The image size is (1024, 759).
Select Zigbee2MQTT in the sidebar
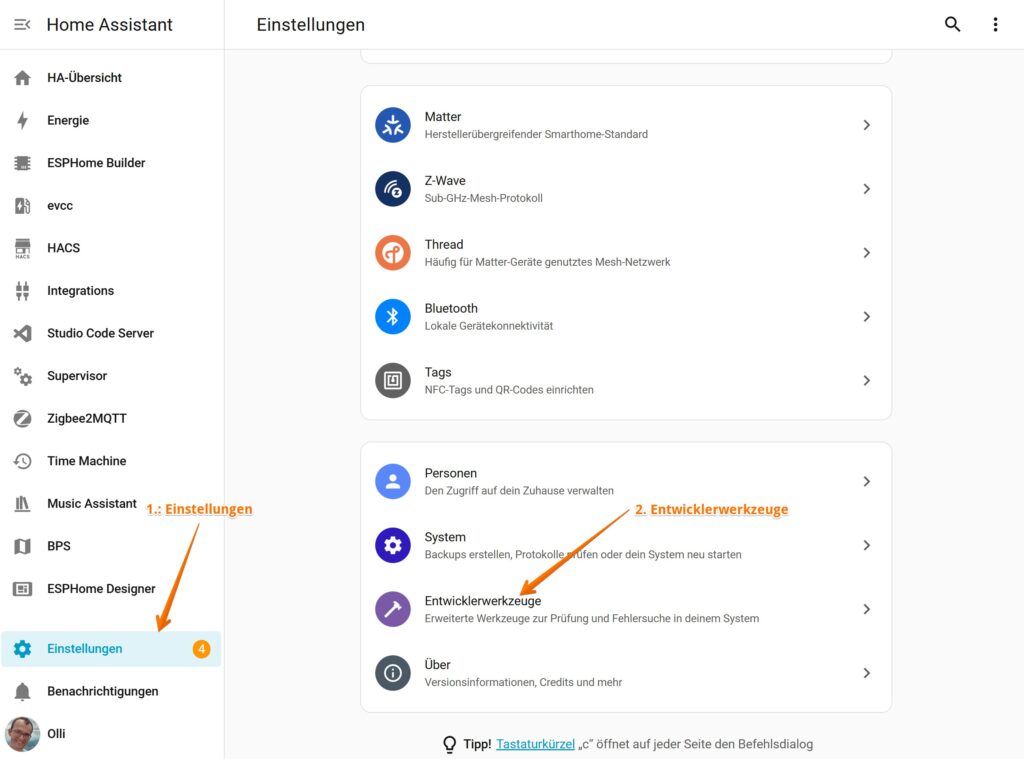click(87, 419)
